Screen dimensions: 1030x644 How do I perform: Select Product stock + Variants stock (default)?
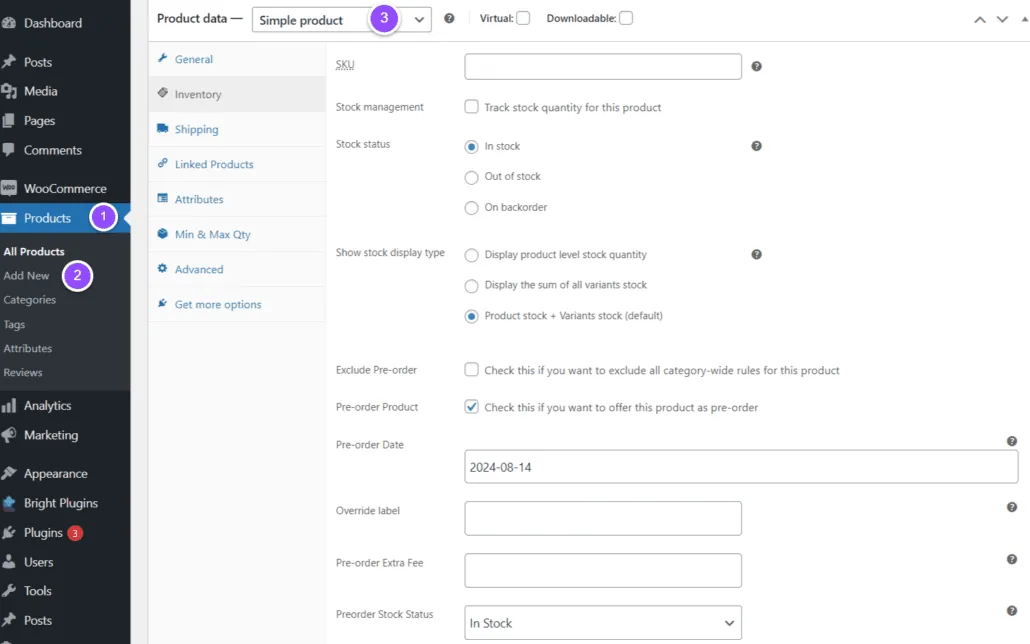pyautogui.click(x=472, y=316)
